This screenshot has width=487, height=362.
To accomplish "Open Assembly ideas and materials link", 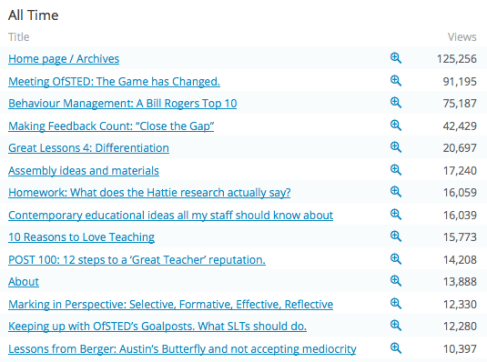I will coord(84,171).
